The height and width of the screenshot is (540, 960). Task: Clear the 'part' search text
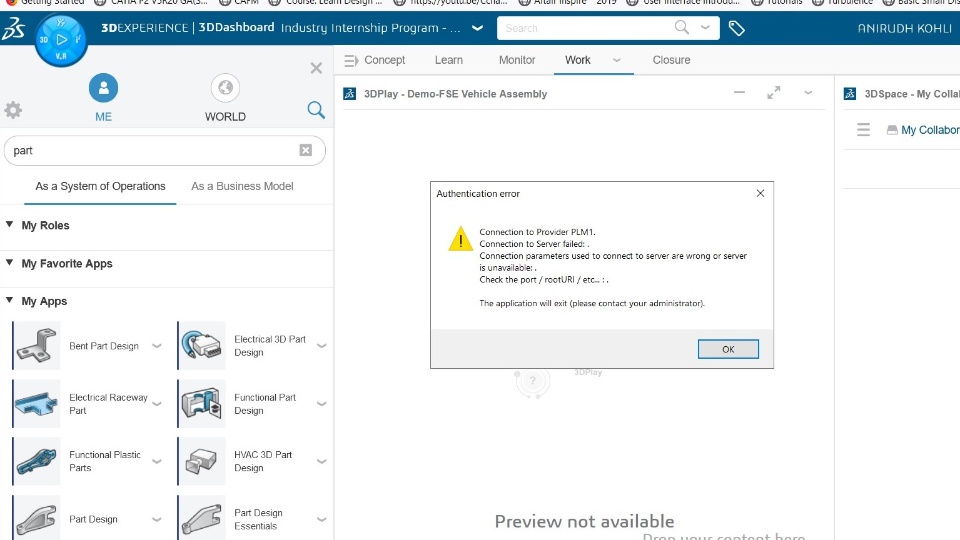point(306,150)
